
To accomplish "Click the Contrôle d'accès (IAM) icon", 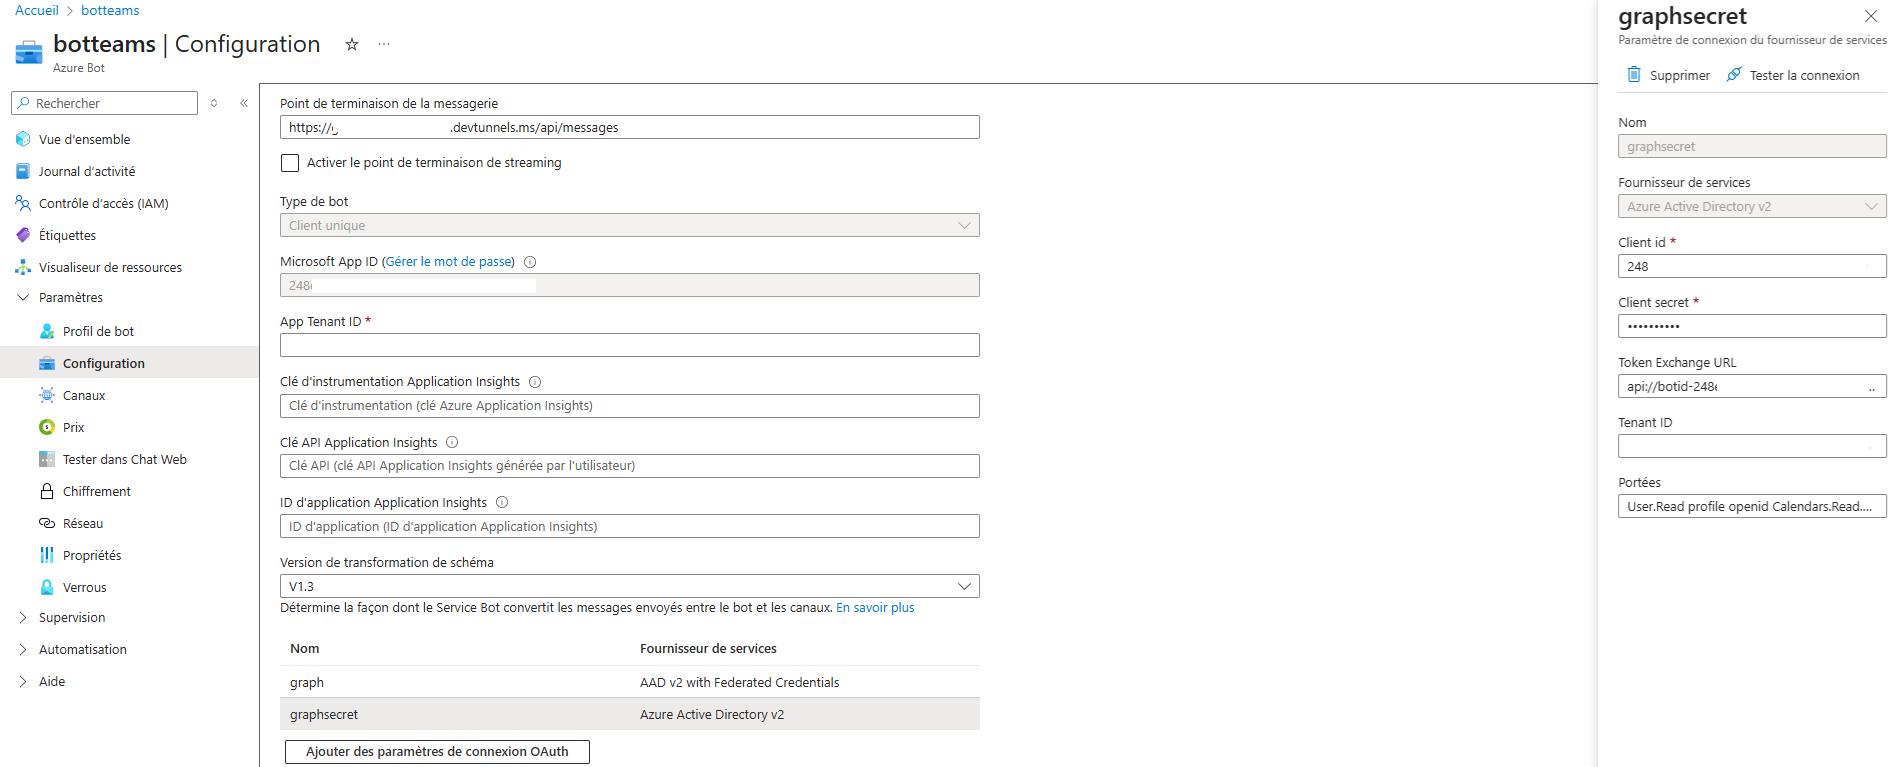I will [x=23, y=203].
